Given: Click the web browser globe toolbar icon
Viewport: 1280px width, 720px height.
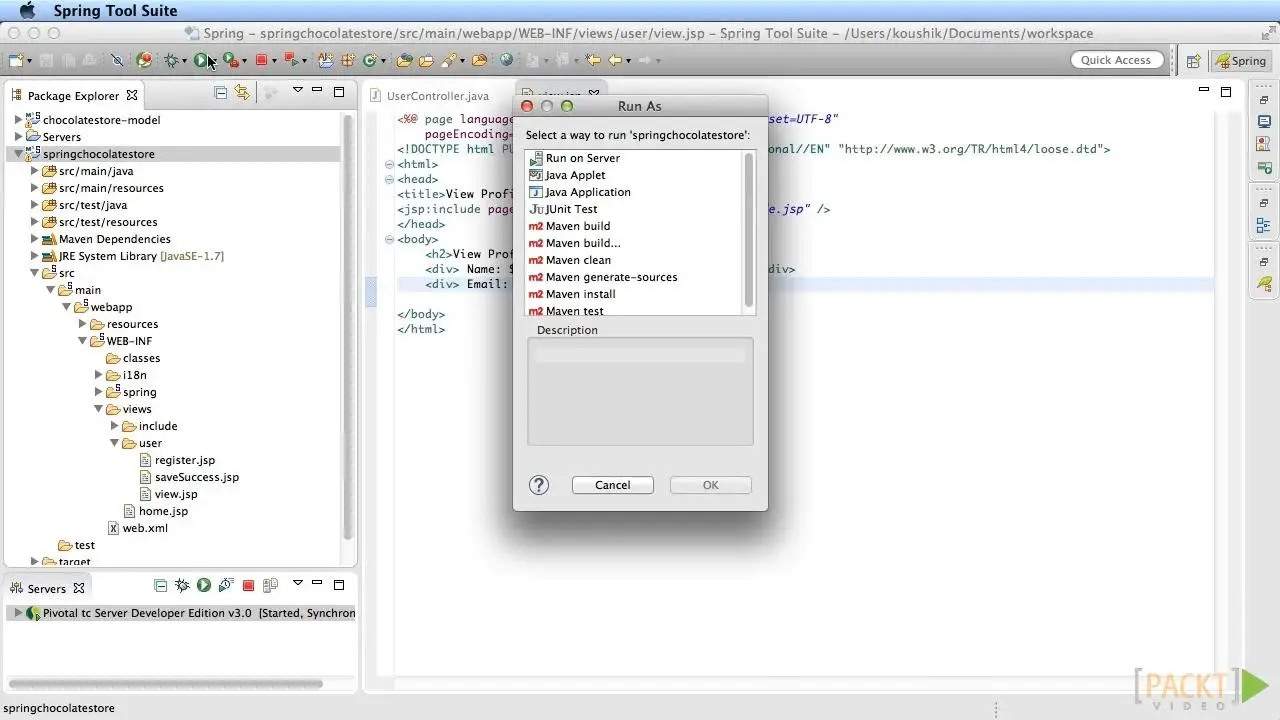Looking at the screenshot, I should point(507,61).
